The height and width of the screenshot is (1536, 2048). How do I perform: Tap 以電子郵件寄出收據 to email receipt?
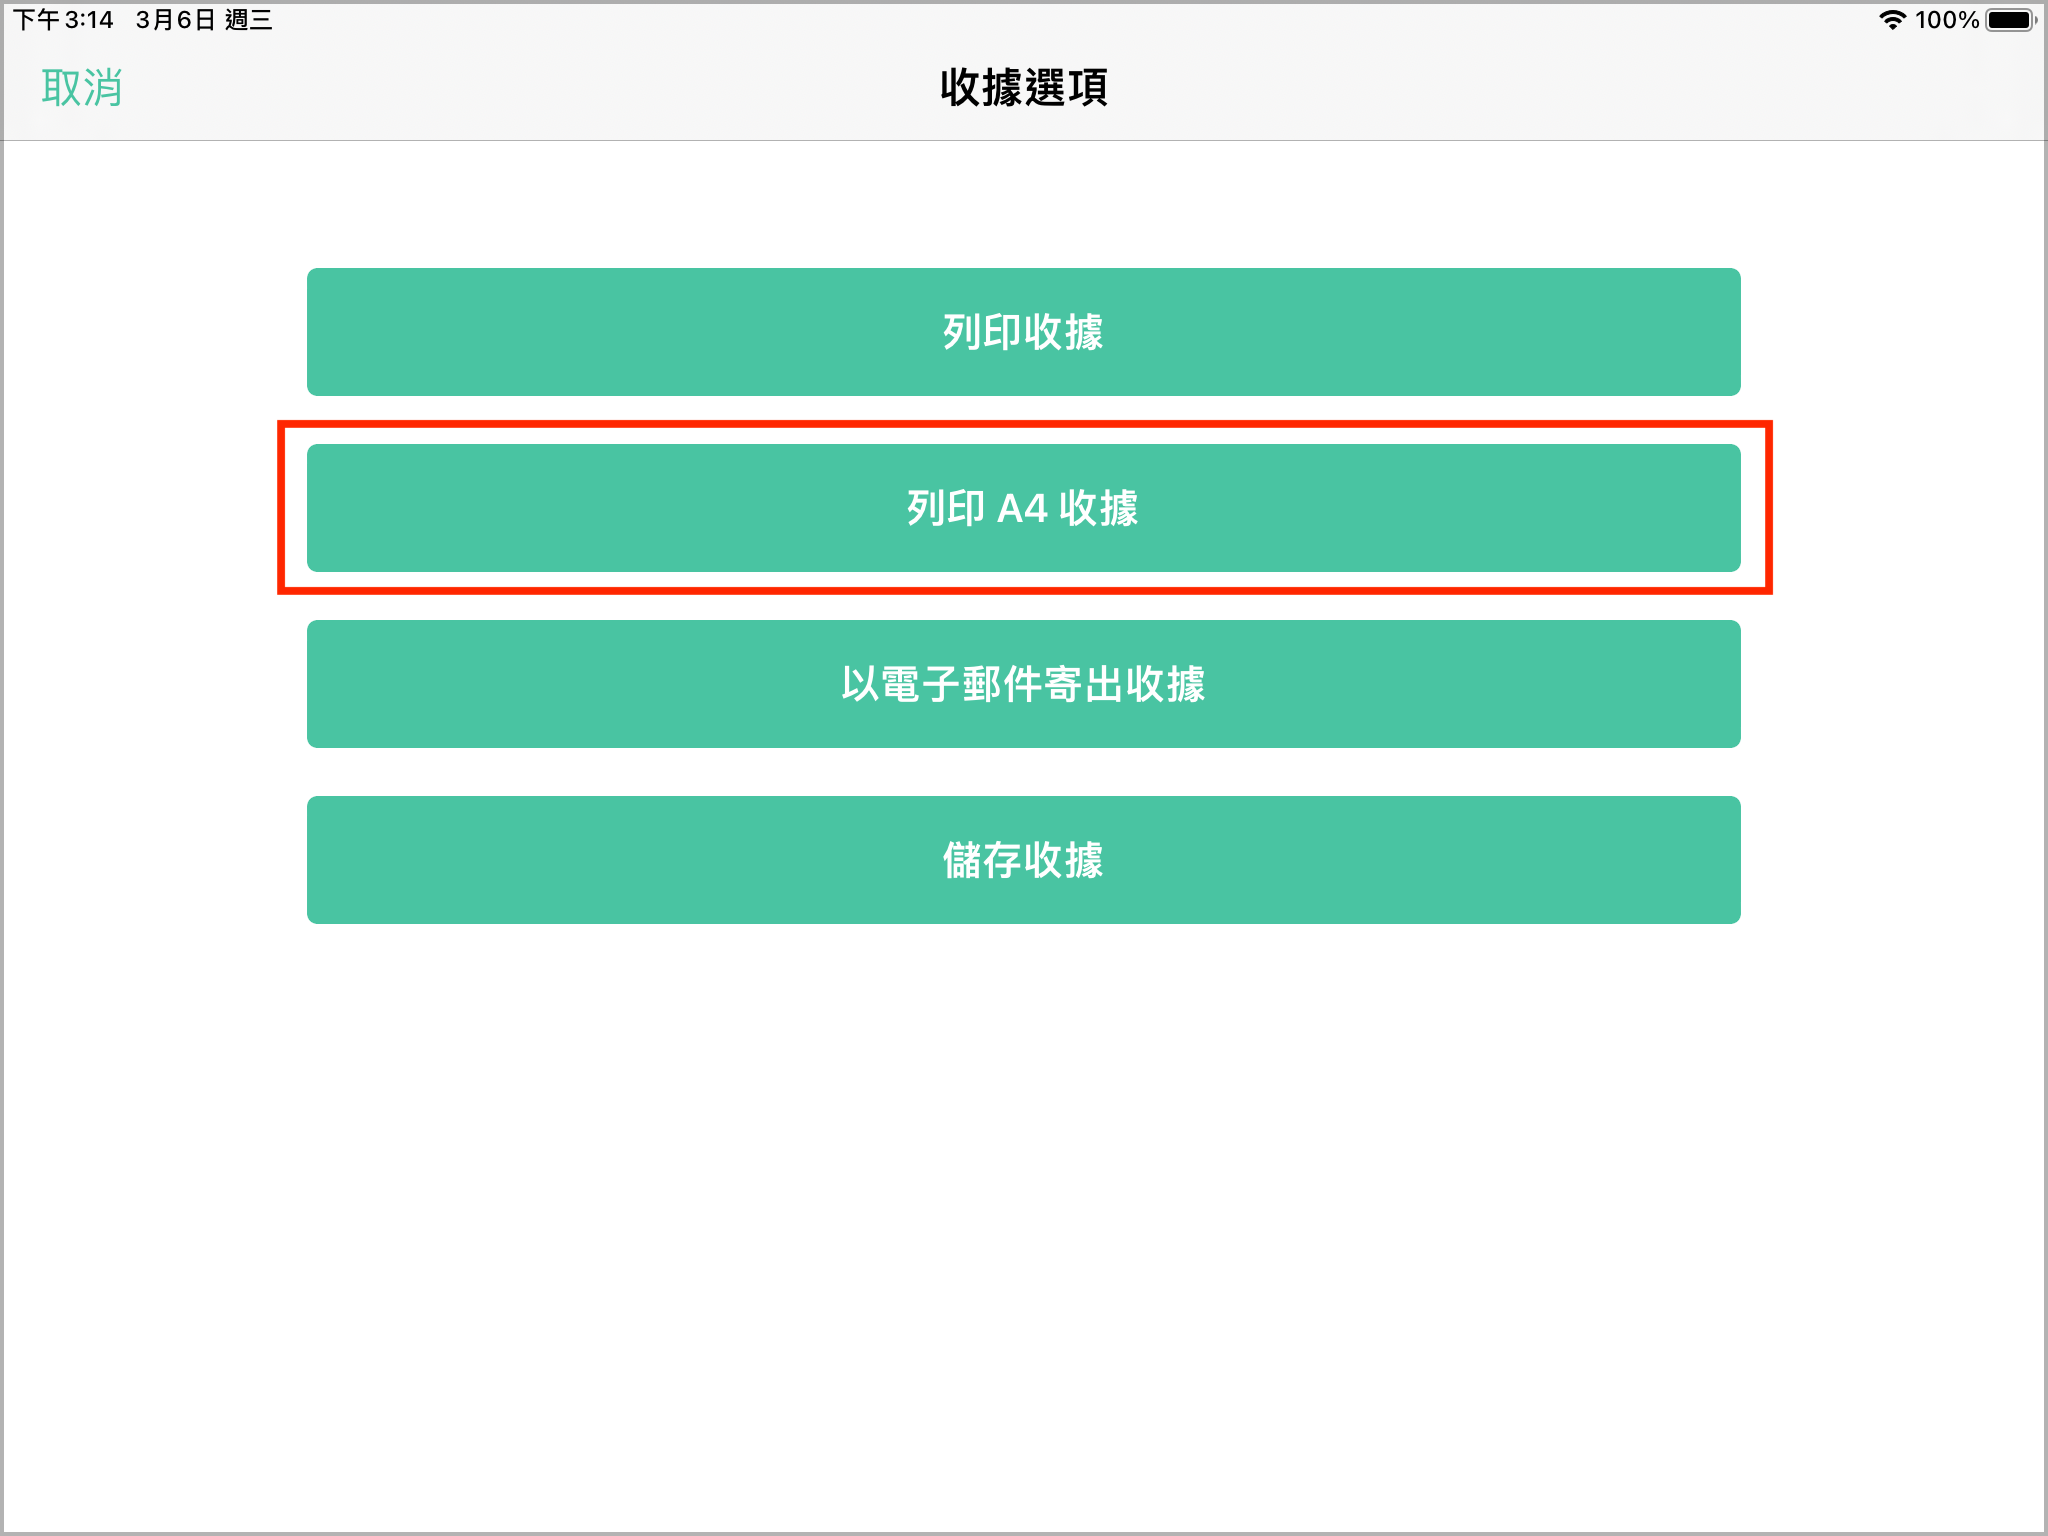click(1023, 684)
